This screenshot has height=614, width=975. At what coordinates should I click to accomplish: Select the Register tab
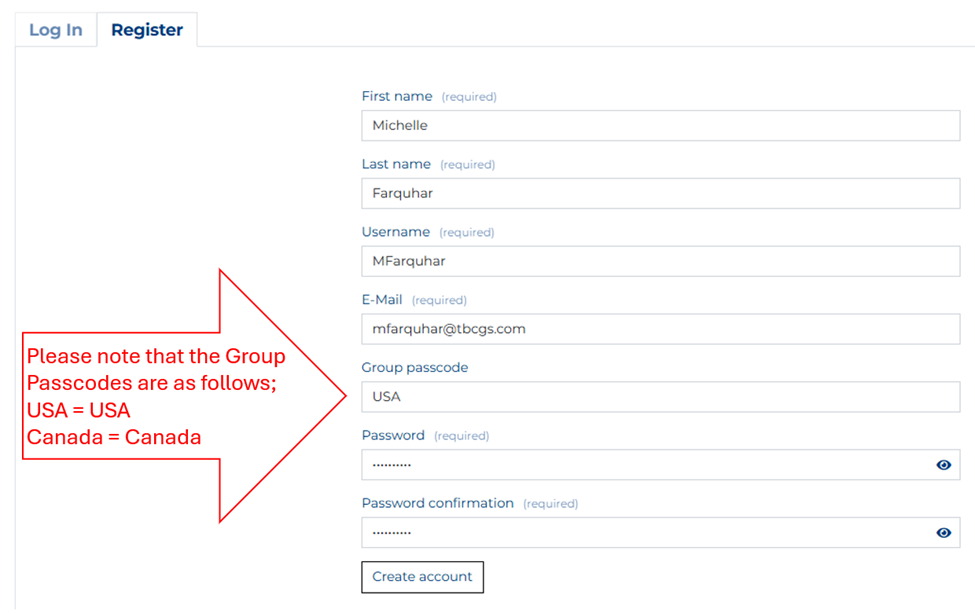(147, 30)
